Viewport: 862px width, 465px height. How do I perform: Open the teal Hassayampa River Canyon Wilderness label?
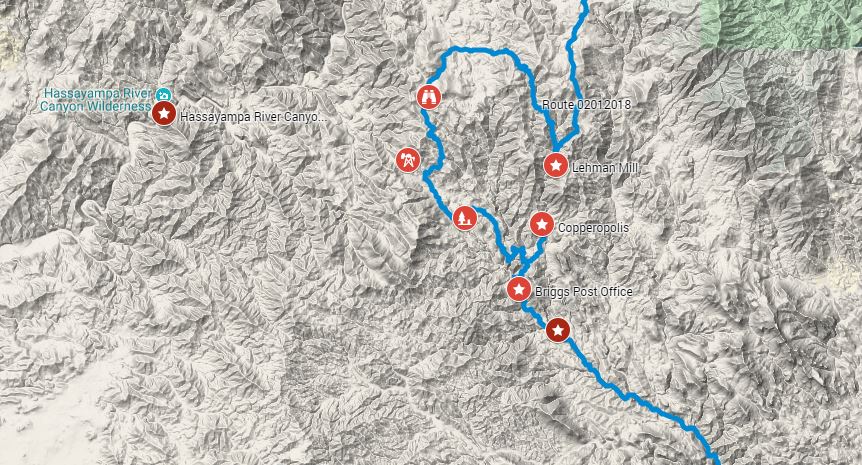point(97,99)
